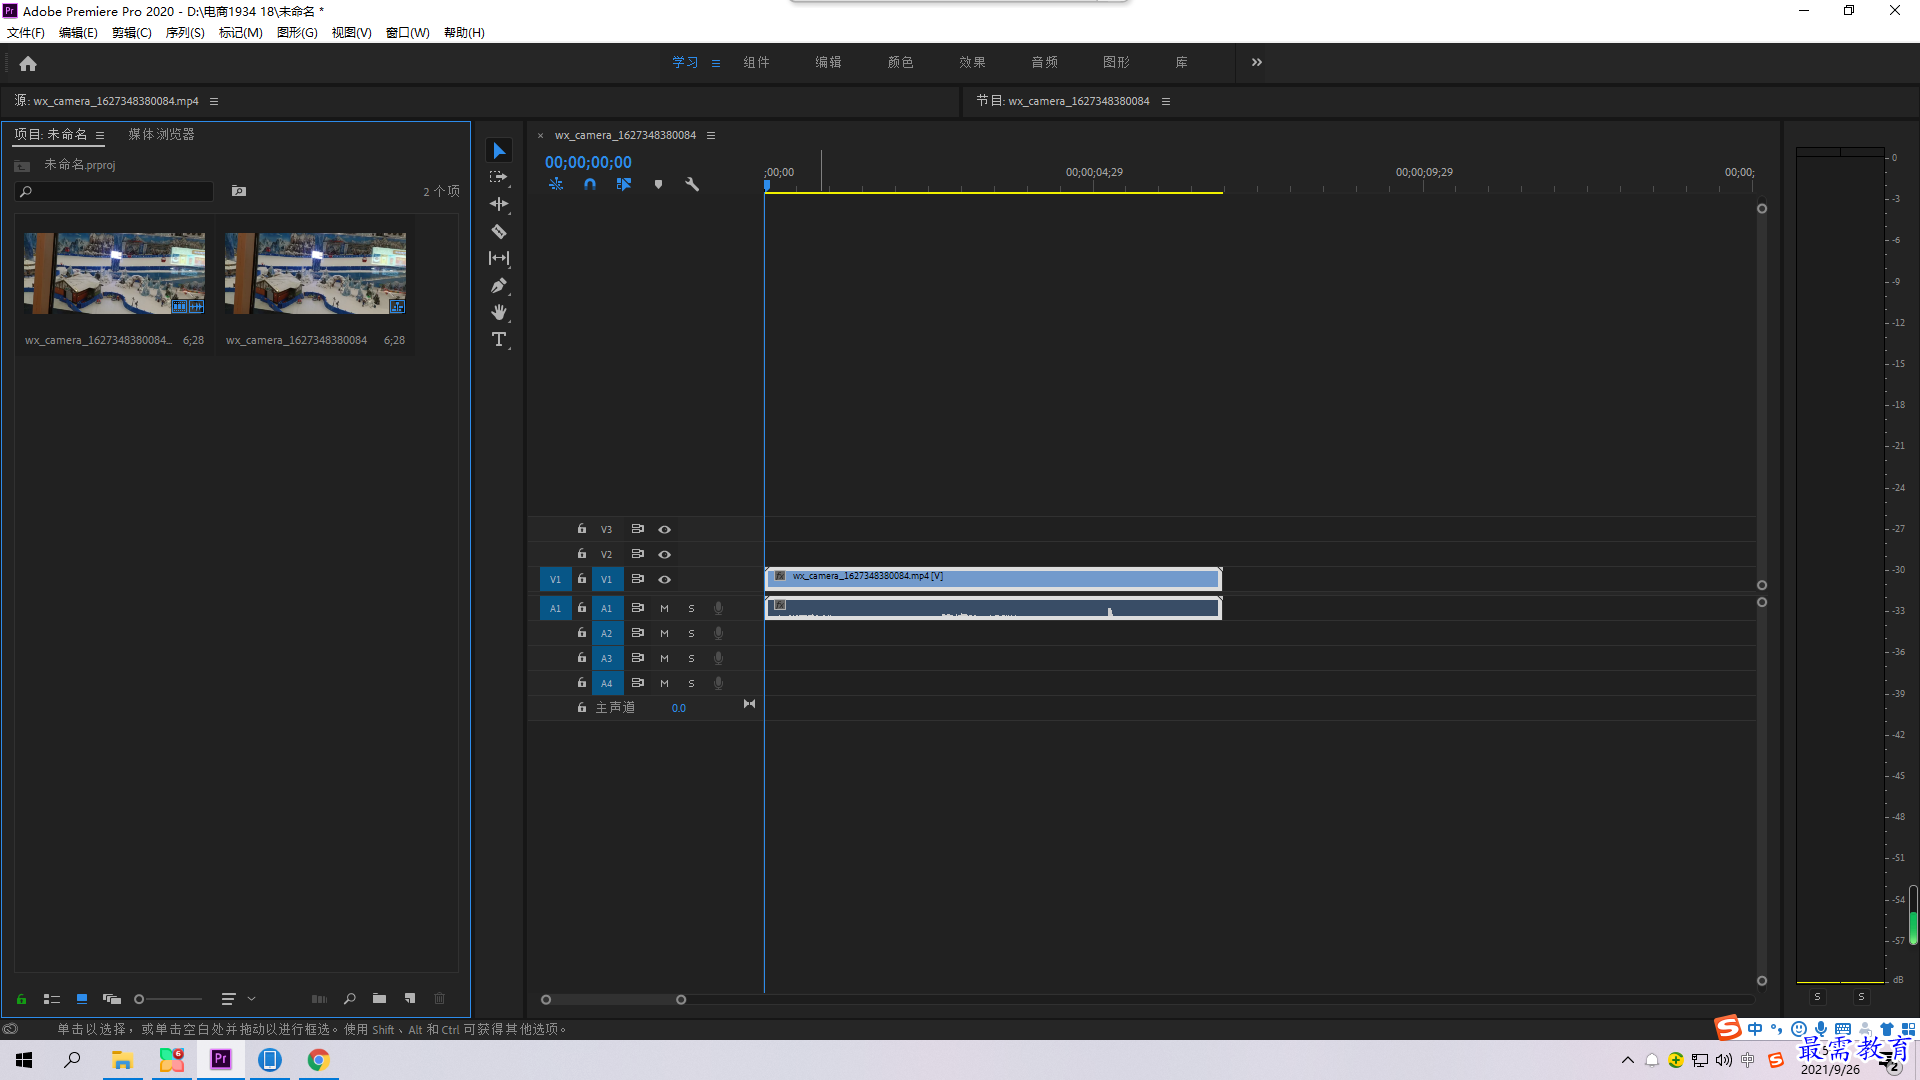Click the Windows Start button
Screen dimensions: 1920x1080
point(24,1059)
